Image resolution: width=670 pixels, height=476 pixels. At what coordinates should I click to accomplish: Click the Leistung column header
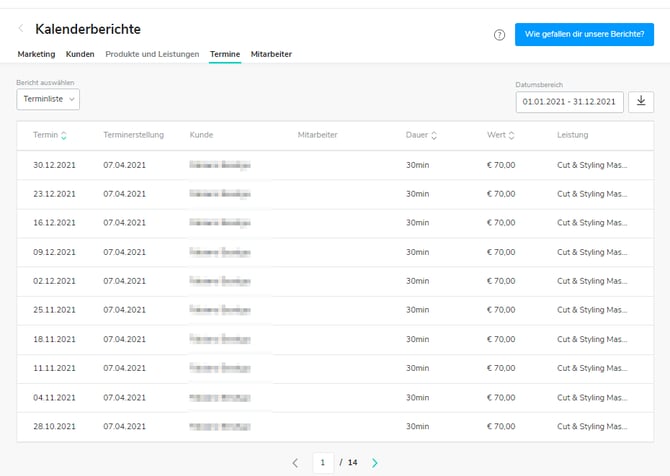(x=572, y=135)
